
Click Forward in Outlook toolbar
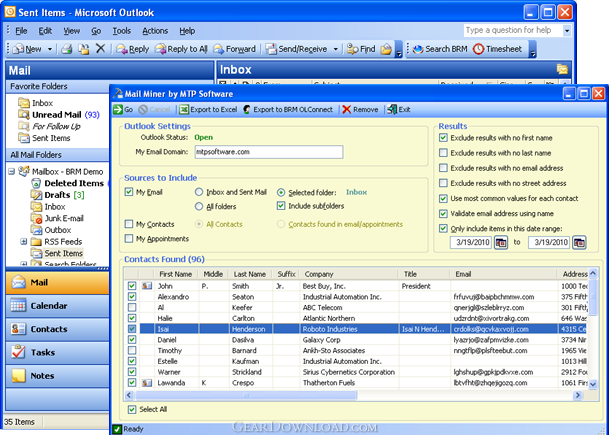pyautogui.click(x=235, y=49)
